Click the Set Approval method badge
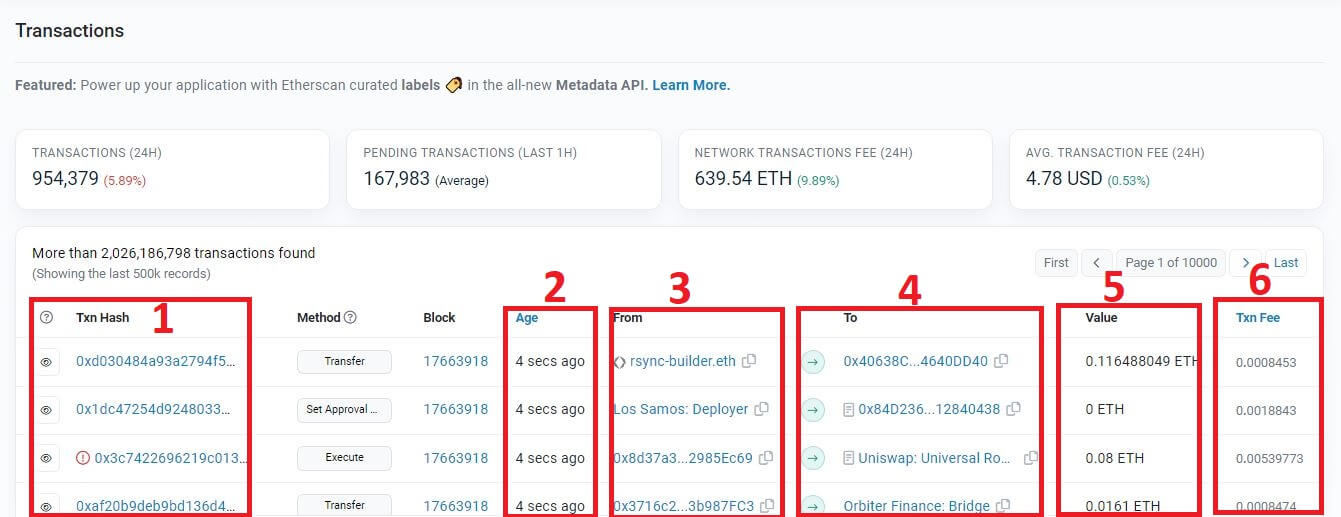1341x517 pixels. [x=344, y=409]
